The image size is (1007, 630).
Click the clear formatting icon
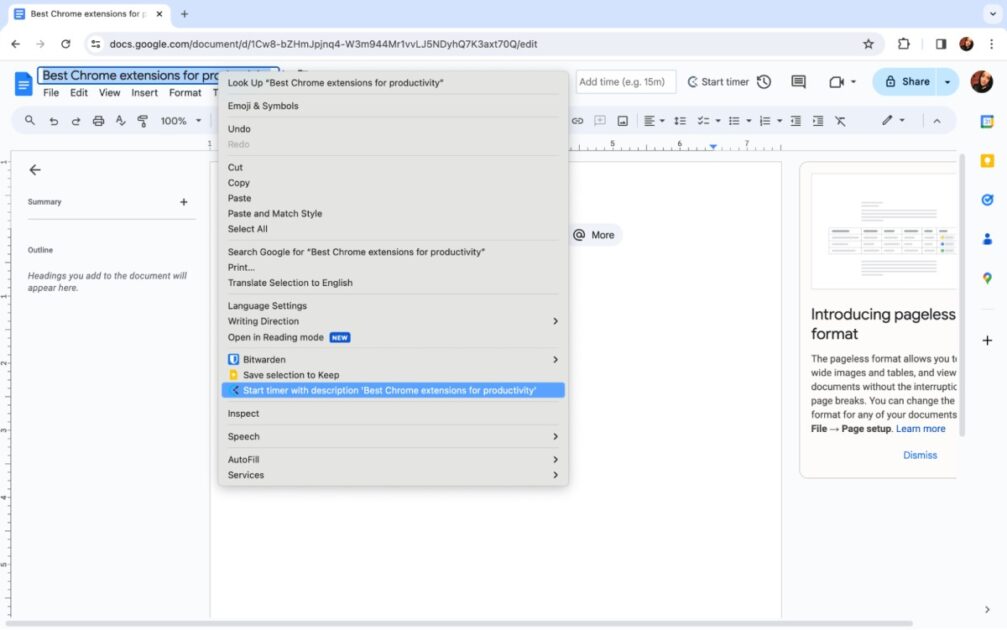pos(839,120)
